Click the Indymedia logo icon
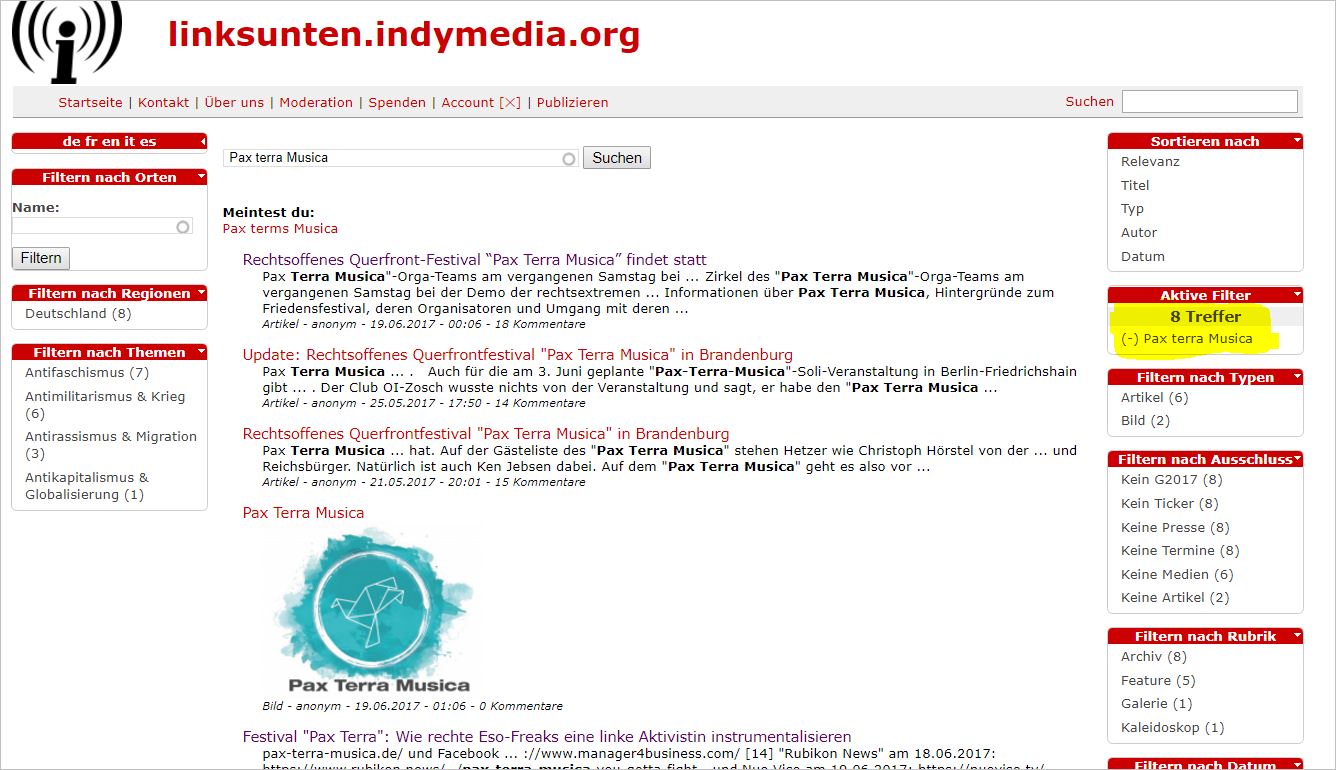This screenshot has height=770, width=1336. 66,42
